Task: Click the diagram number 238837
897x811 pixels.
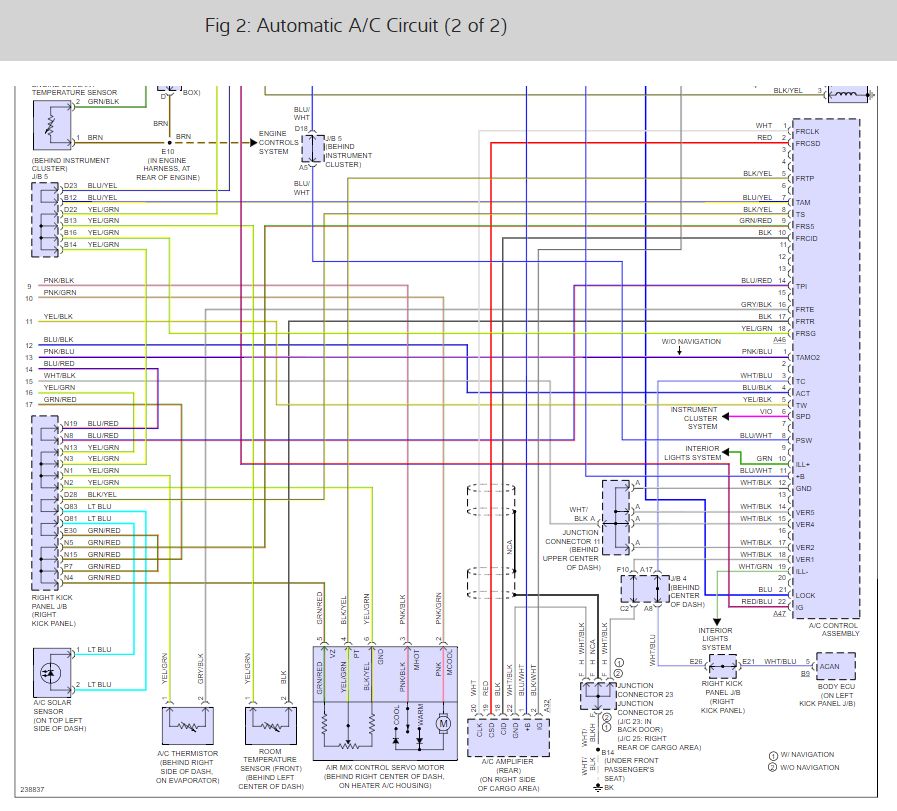Action: pos(33,789)
